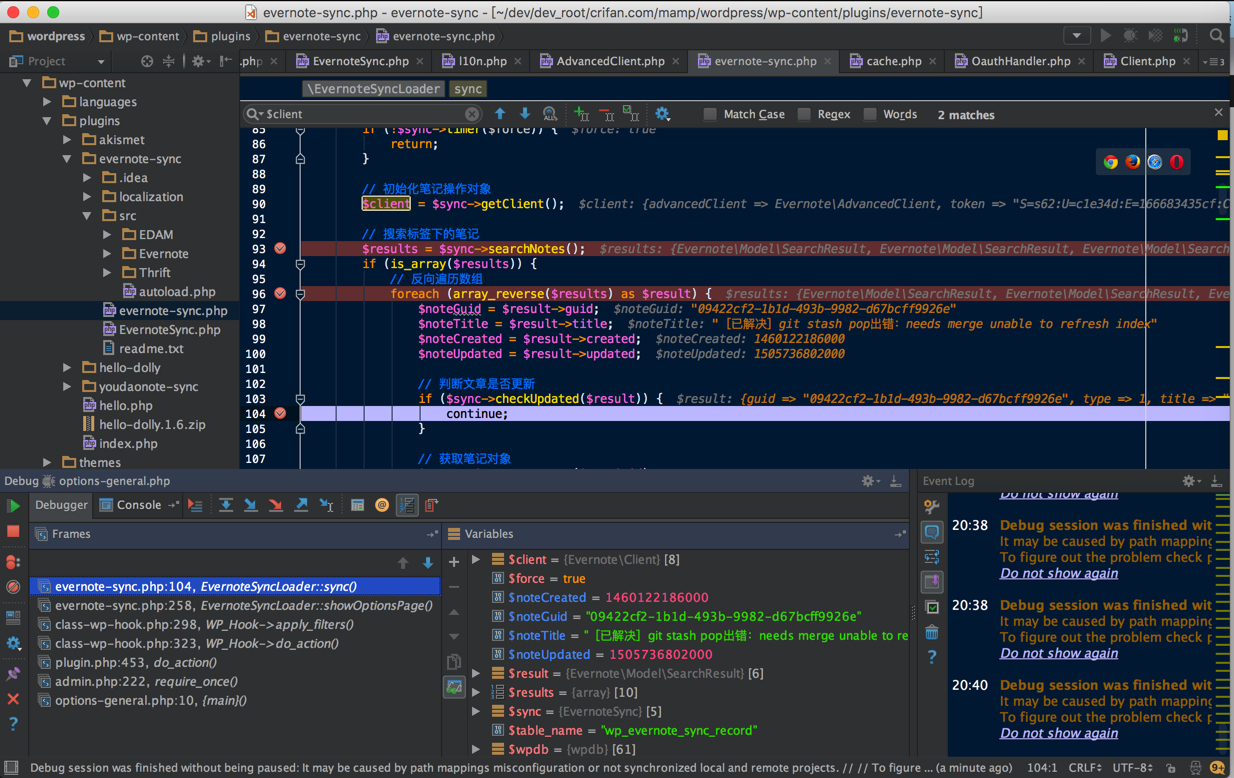This screenshot has height=778, width=1234.
Task: Check the Words option
Action: [x=870, y=115]
